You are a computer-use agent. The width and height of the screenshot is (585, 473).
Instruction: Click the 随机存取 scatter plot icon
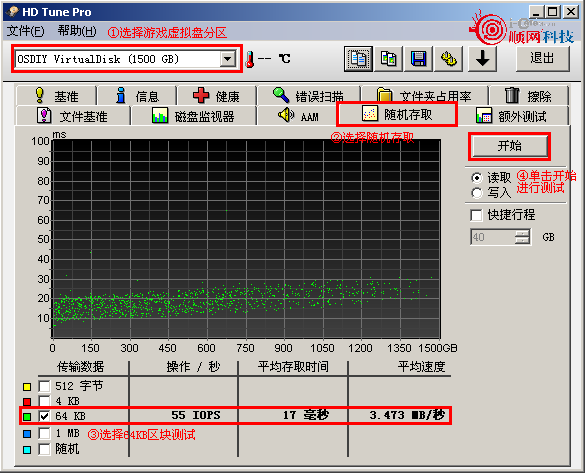click(370, 114)
